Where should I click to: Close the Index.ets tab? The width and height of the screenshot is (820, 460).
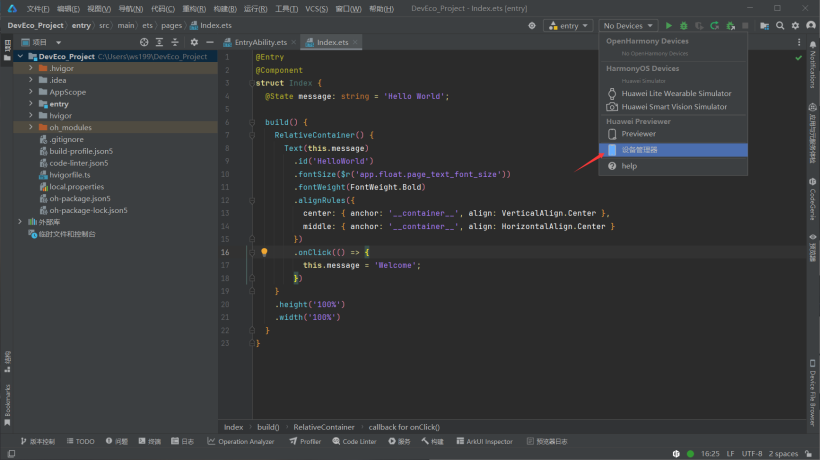click(355, 42)
